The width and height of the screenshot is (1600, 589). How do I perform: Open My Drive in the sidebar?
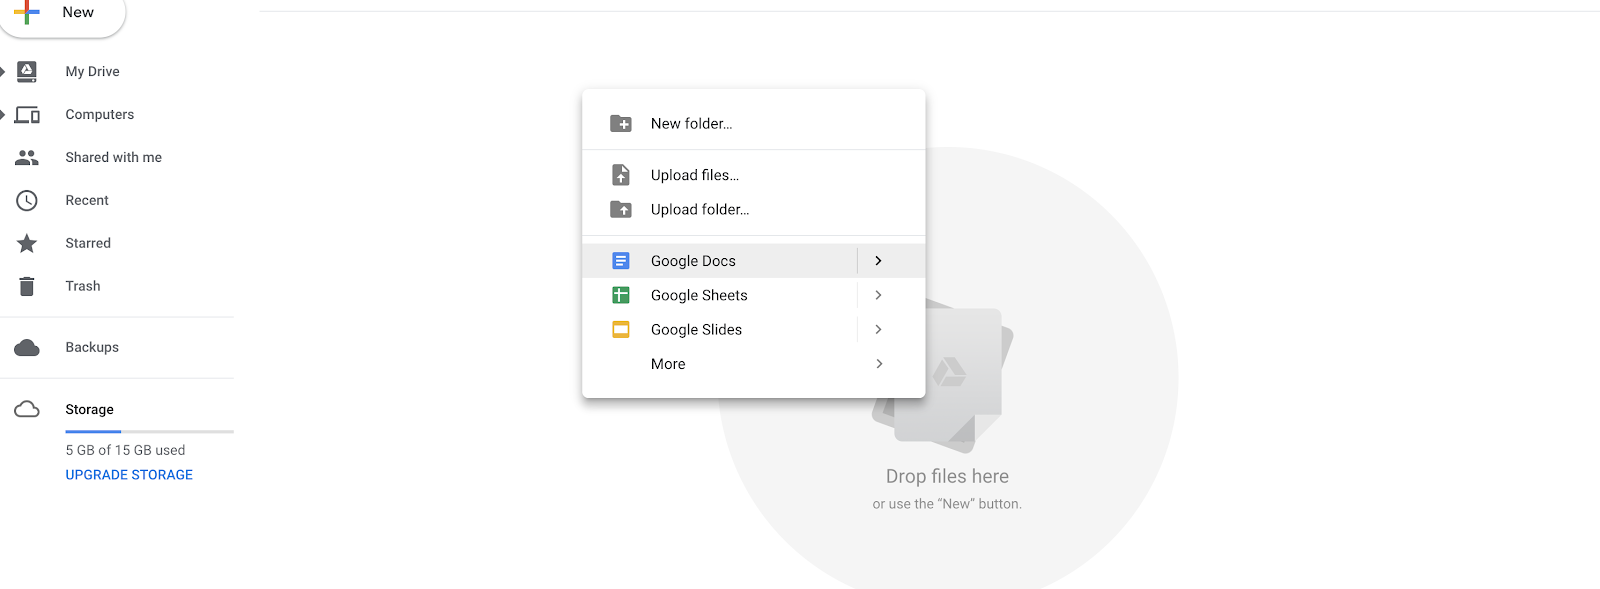click(92, 71)
